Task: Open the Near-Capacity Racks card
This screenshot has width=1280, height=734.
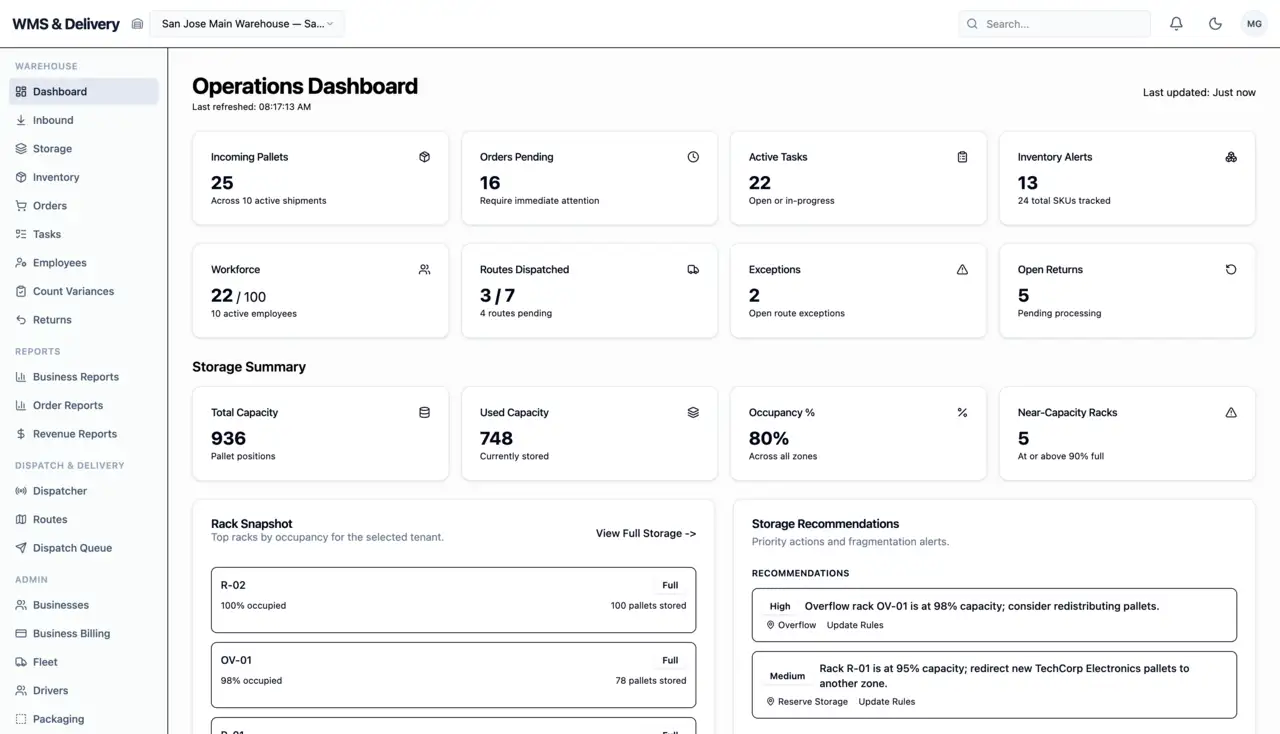Action: (x=1127, y=434)
